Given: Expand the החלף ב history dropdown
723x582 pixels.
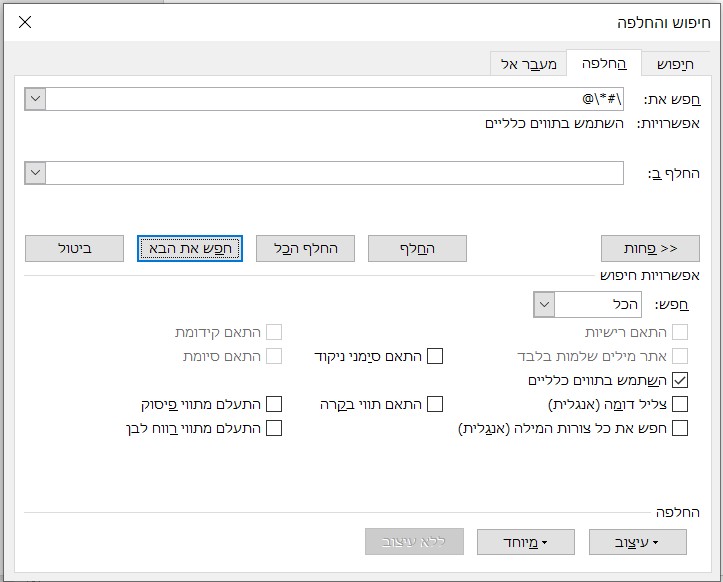Looking at the screenshot, I should click(x=35, y=173).
